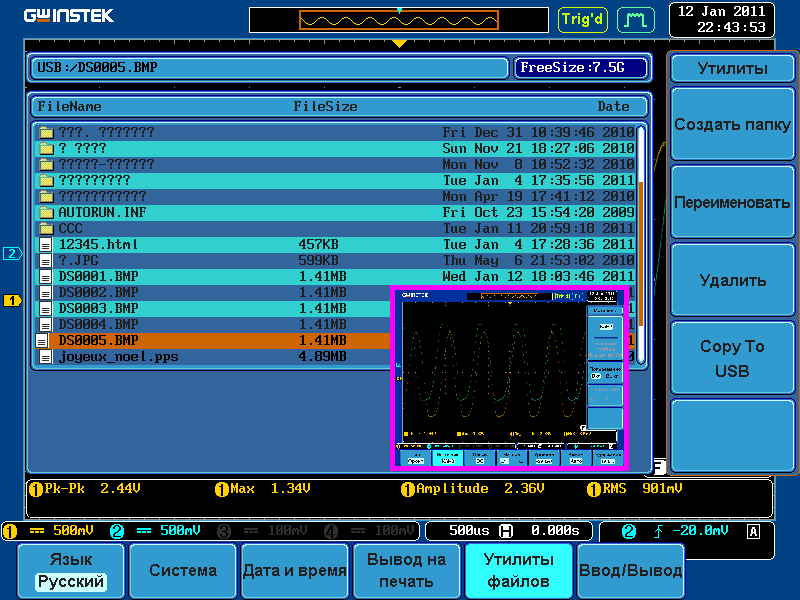
Task: Toggle channel 3 100mV indicator
Action: [x=260, y=530]
